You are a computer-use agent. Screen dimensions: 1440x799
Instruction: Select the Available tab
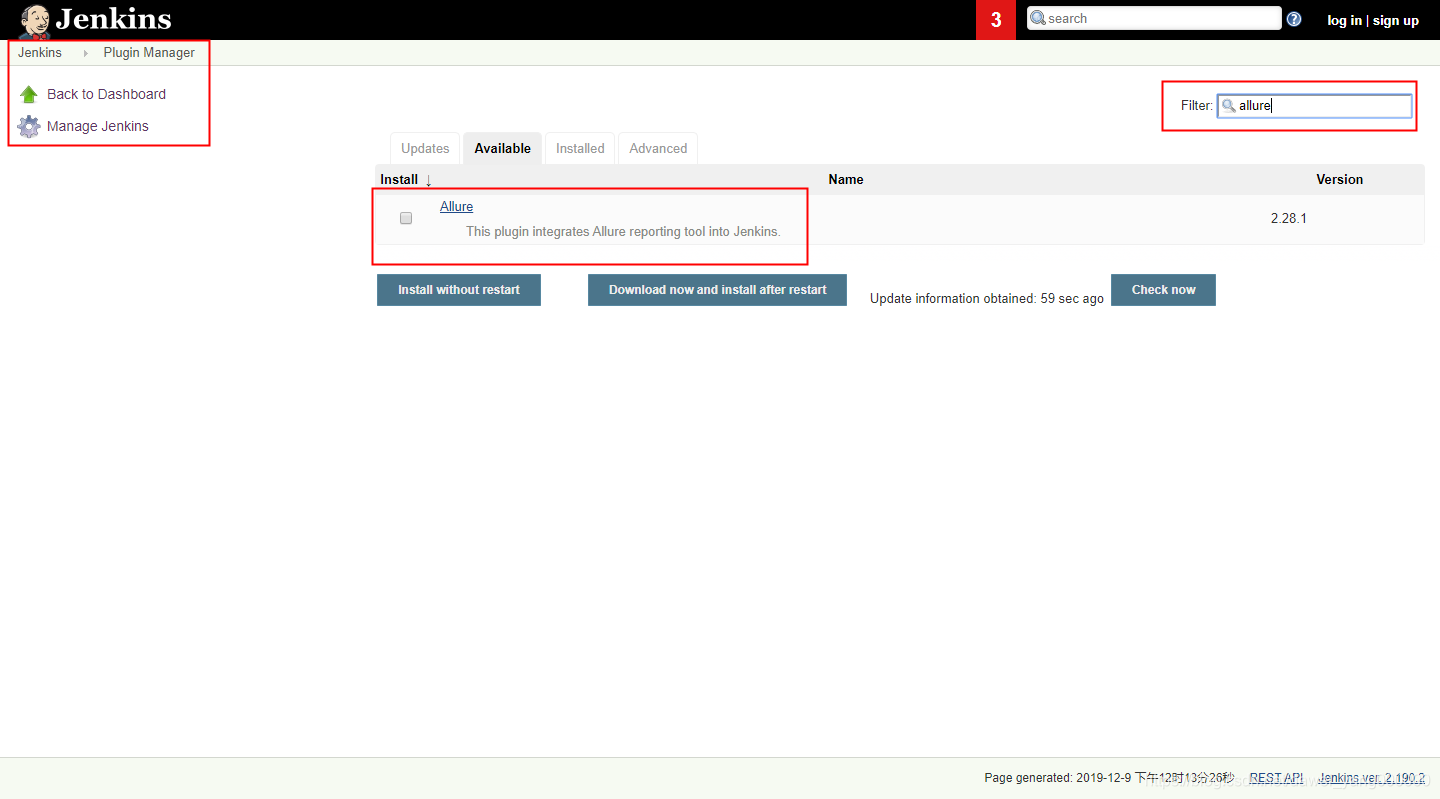pos(502,148)
